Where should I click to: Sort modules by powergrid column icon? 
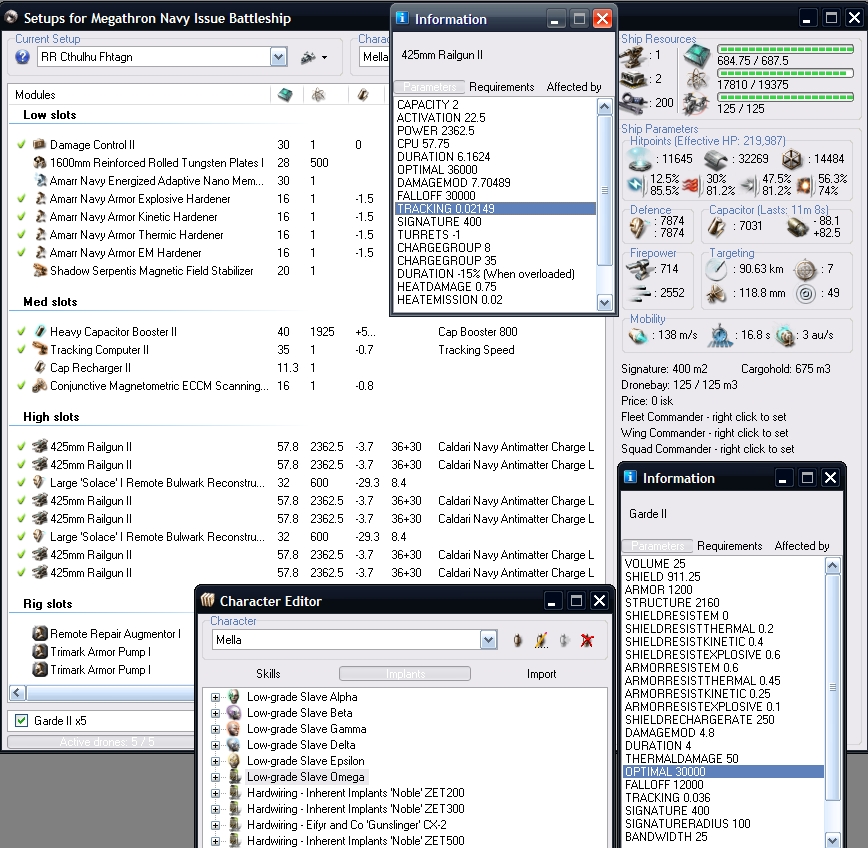(x=318, y=95)
